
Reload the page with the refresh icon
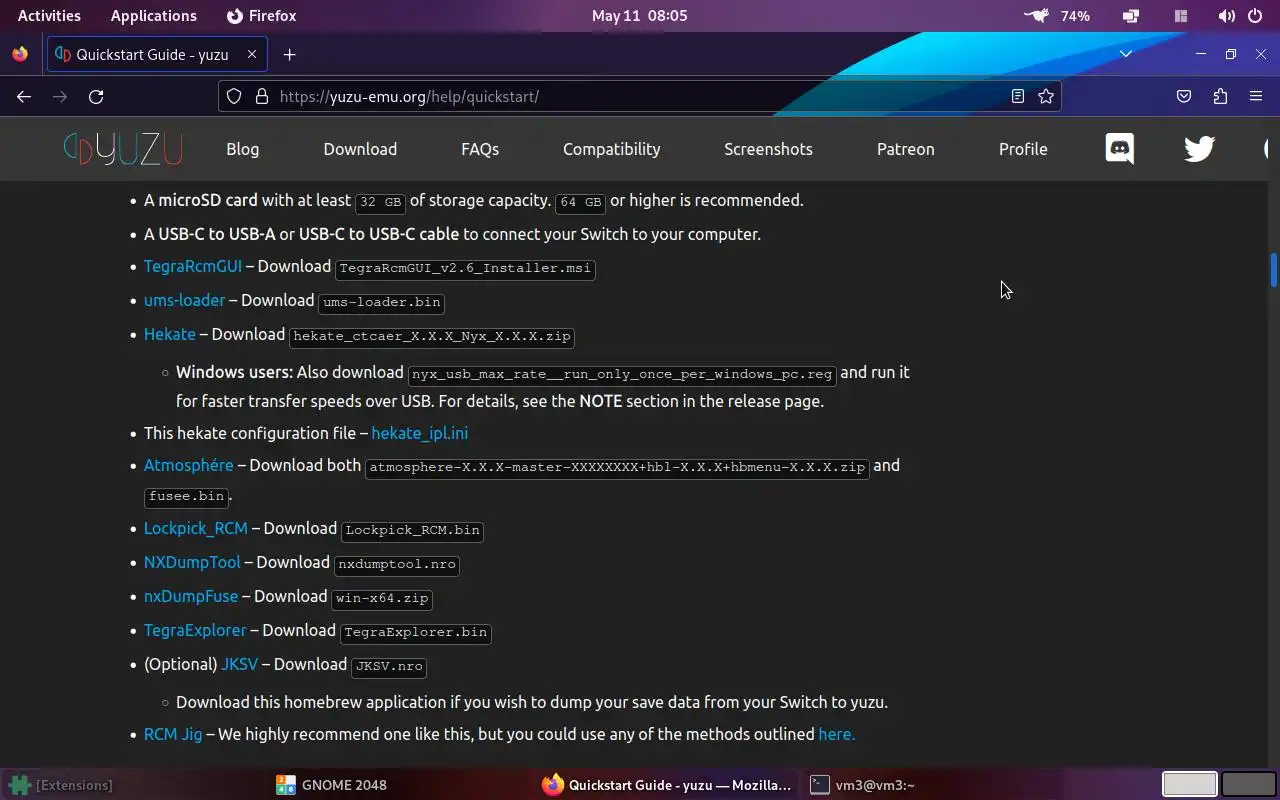[x=96, y=96]
